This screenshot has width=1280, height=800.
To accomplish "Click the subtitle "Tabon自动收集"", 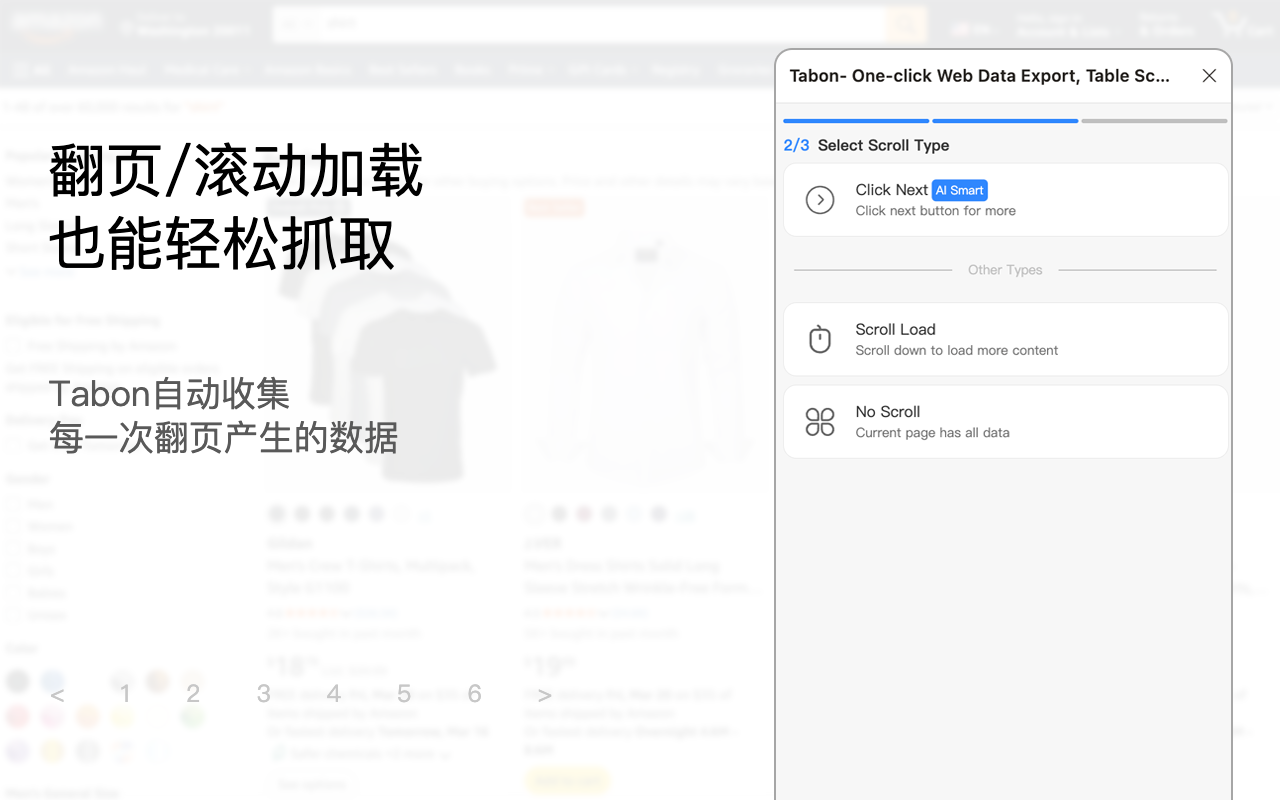I will (170, 394).
